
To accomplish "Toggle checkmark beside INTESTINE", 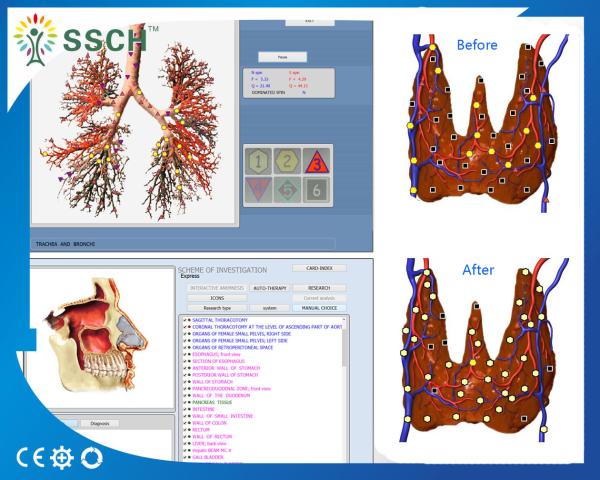I will click(x=185, y=410).
